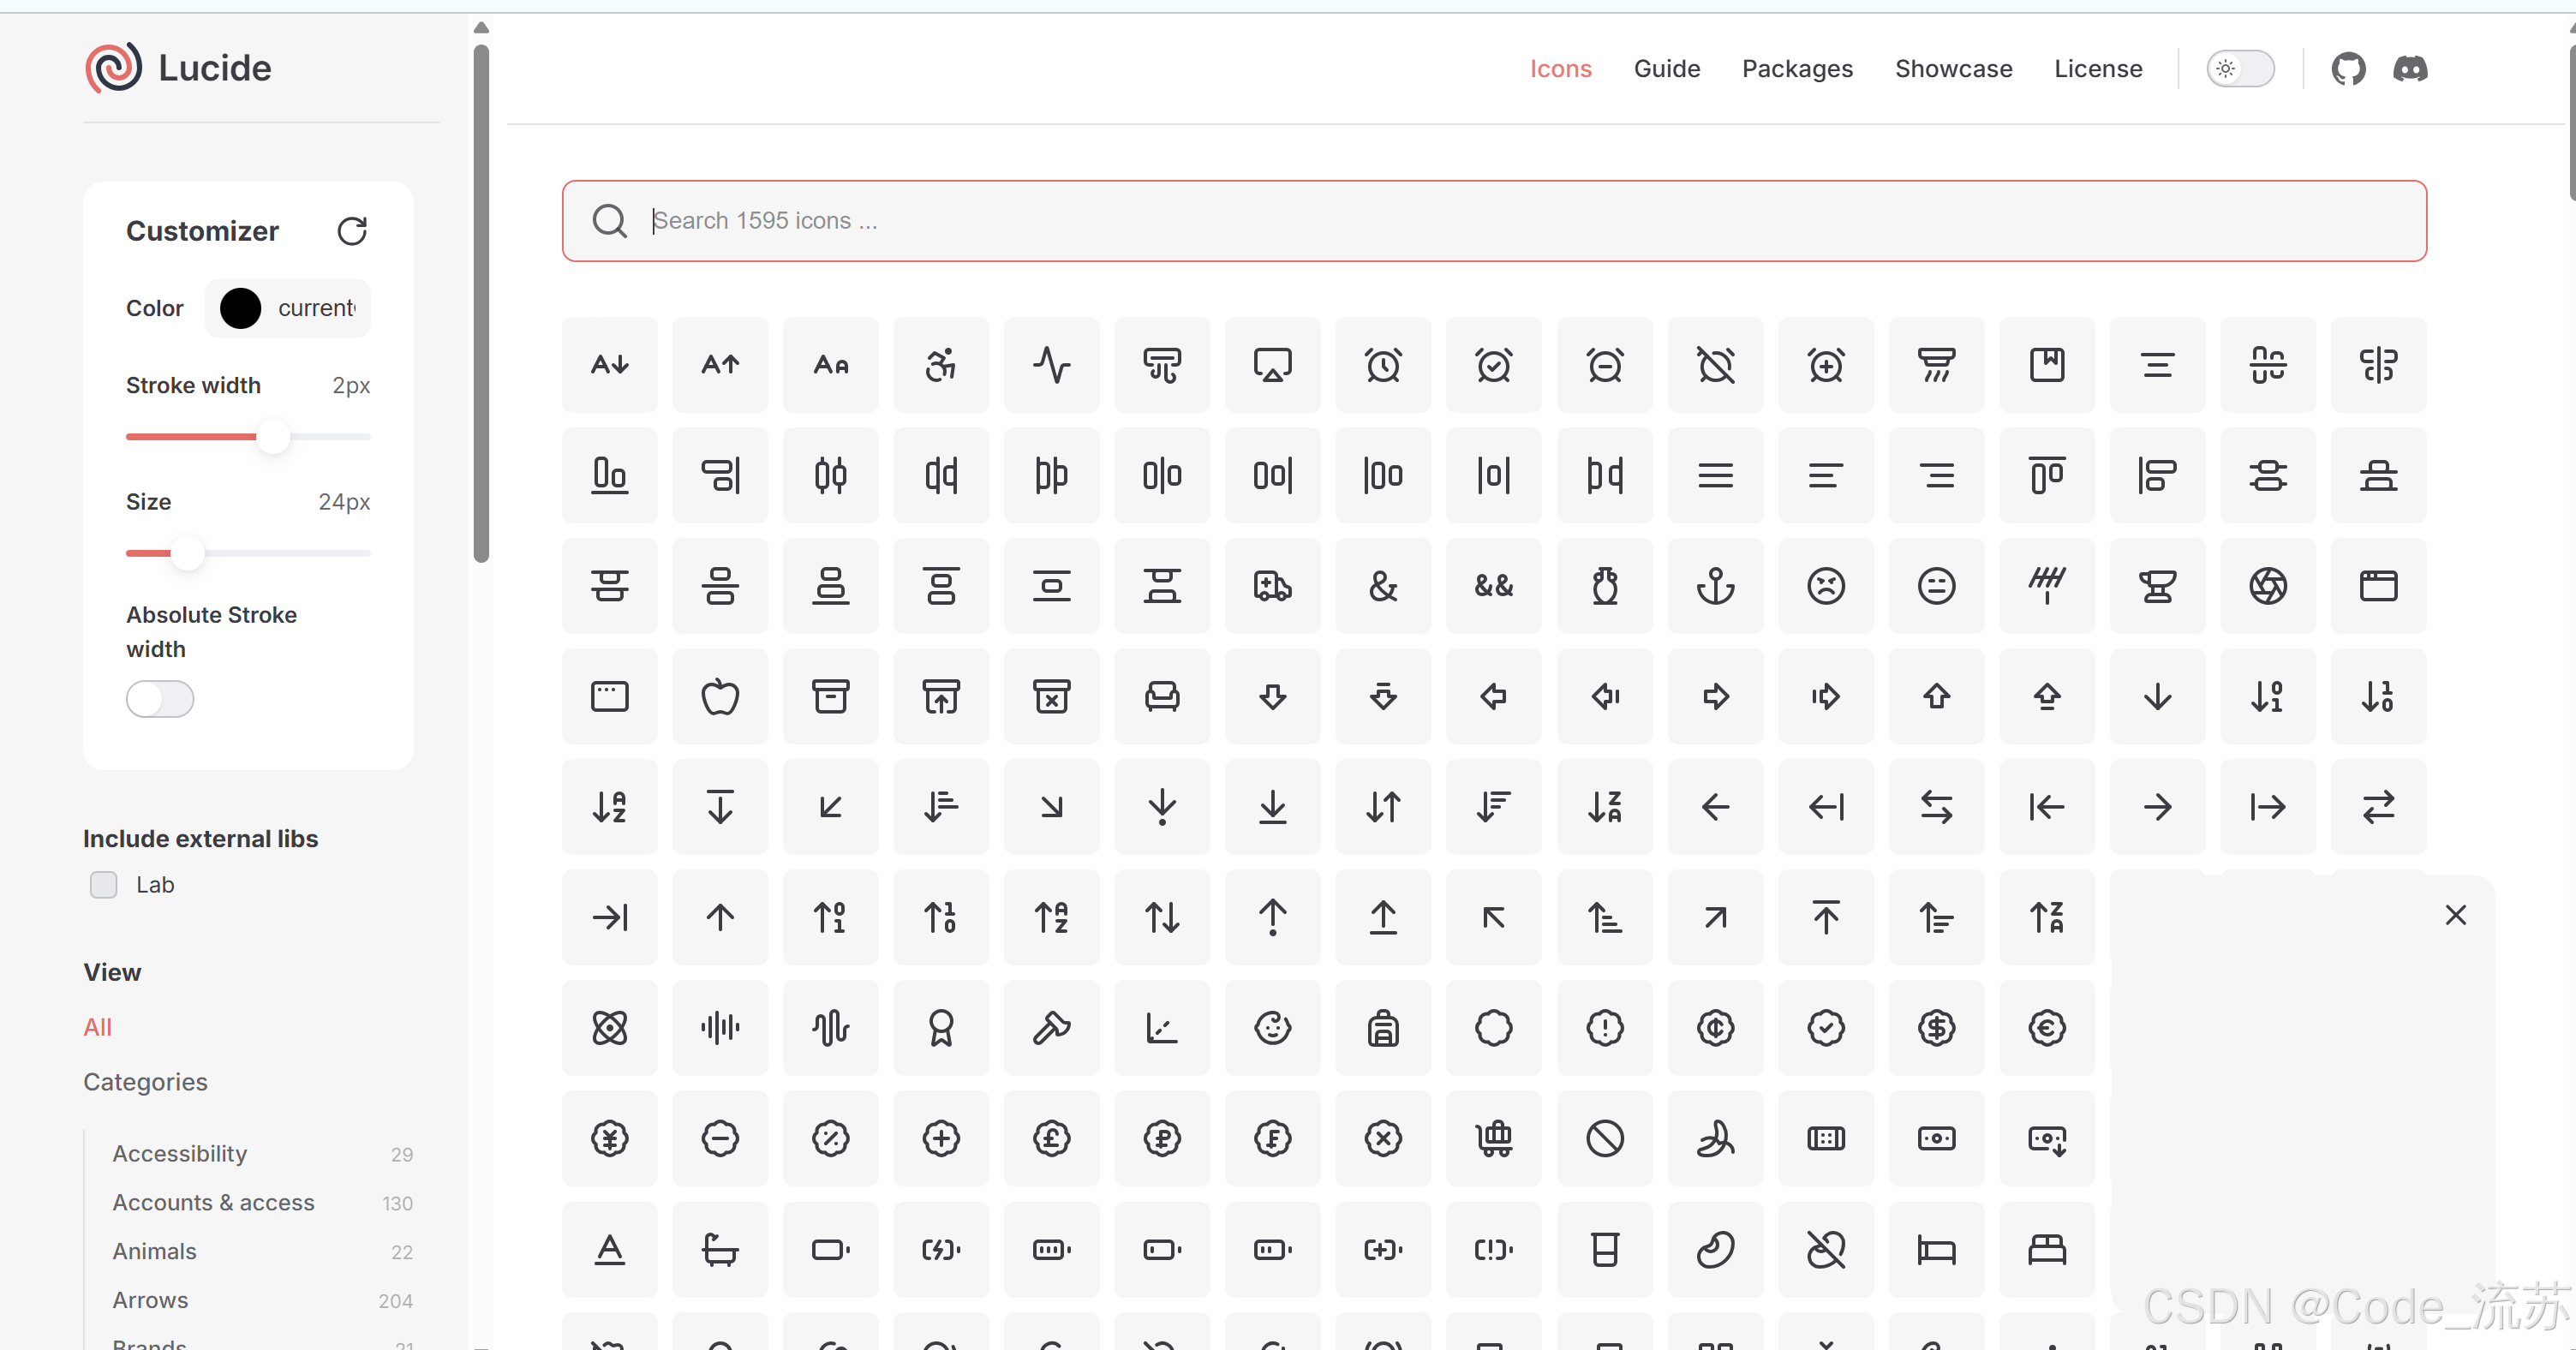Toggle the light/dark theme switch

[x=2240, y=69]
